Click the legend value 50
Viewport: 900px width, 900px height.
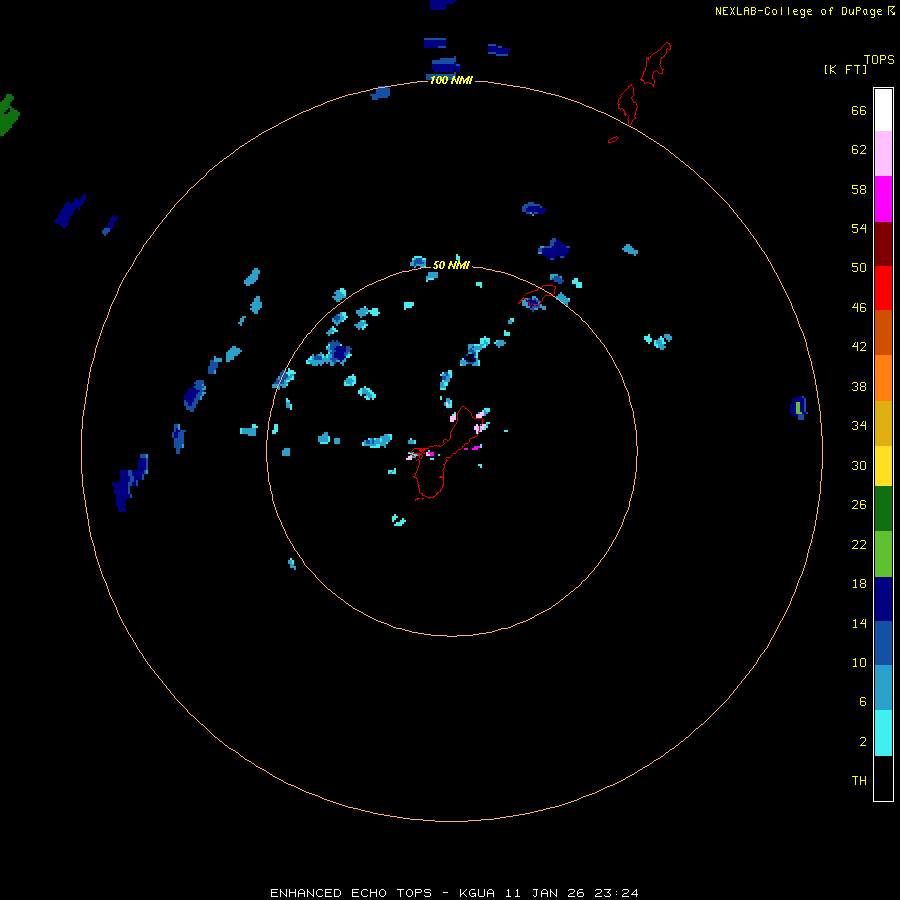coord(859,267)
